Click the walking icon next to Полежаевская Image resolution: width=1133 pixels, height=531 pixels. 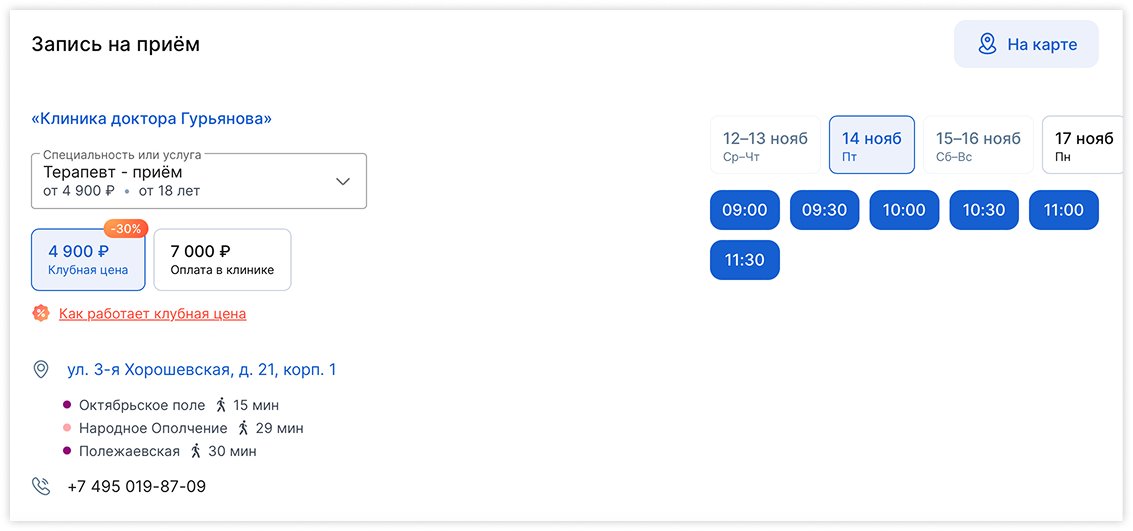coord(197,451)
